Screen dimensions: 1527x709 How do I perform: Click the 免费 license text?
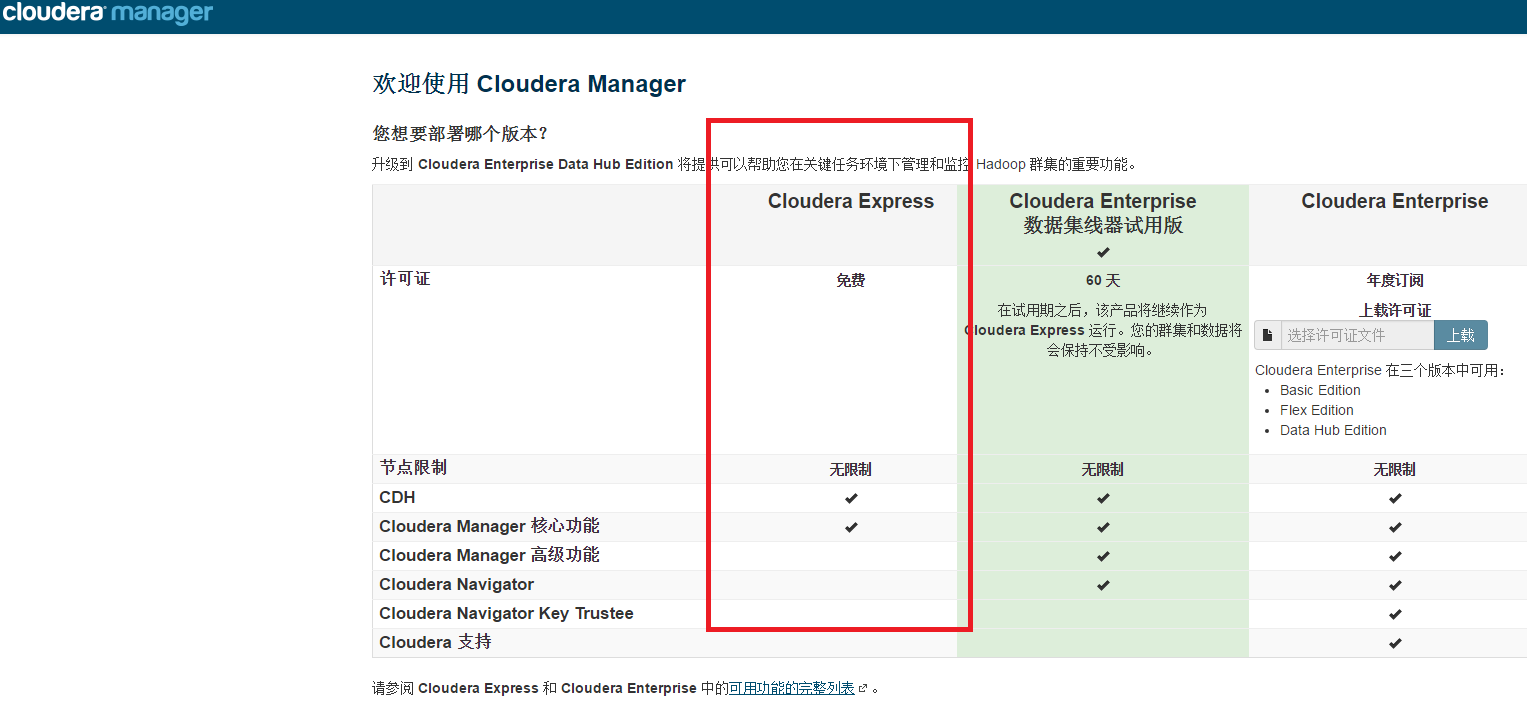[x=851, y=281]
